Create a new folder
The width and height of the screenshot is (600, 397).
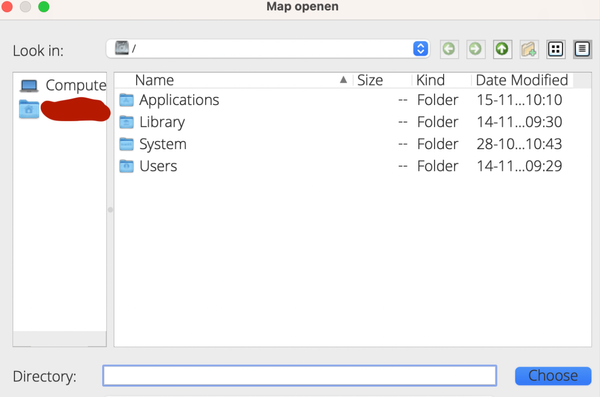tap(529, 49)
